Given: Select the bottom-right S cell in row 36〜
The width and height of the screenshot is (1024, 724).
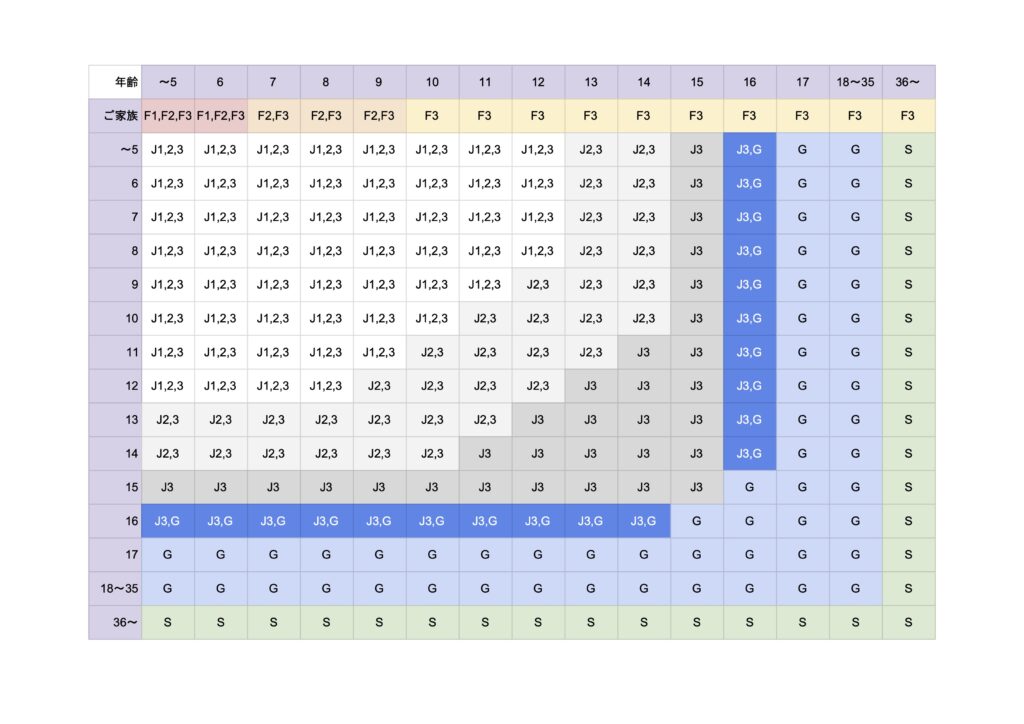Looking at the screenshot, I should pyautogui.click(x=908, y=622).
